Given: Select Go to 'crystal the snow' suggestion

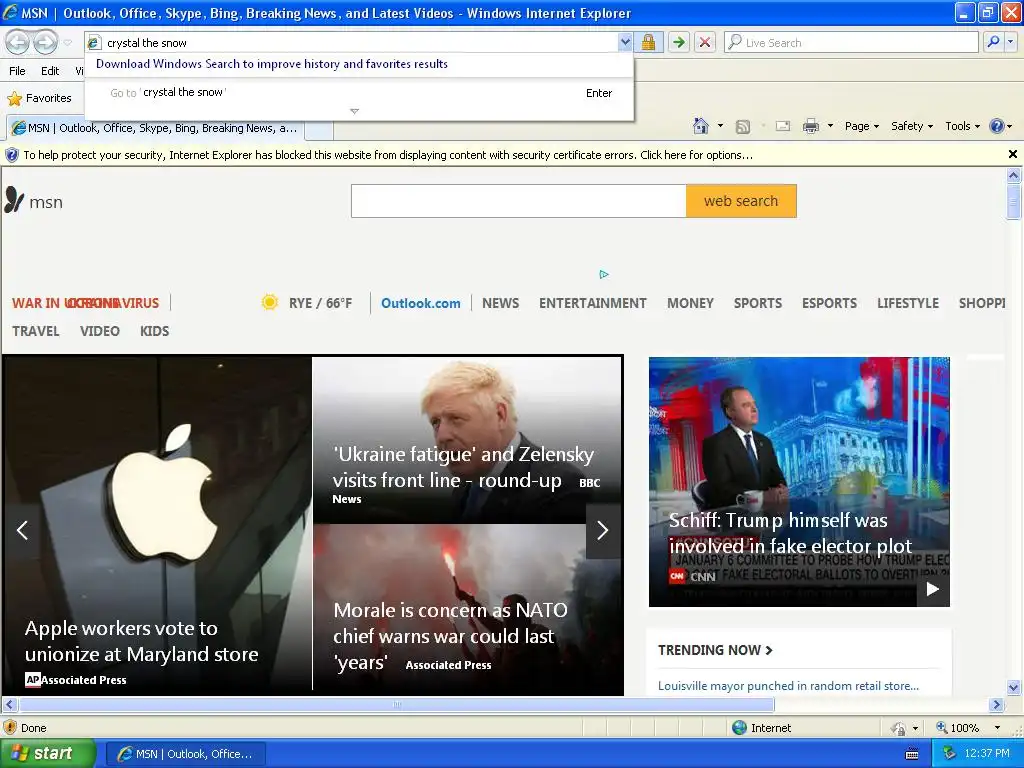Looking at the screenshot, I should point(359,93).
